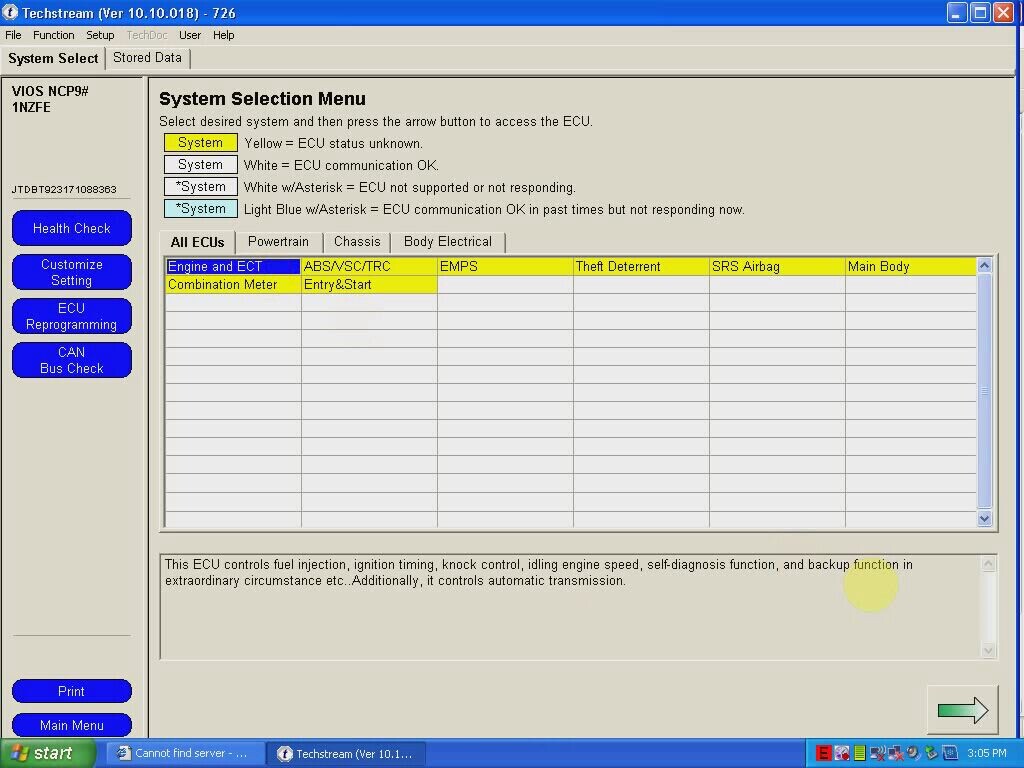The image size is (1024, 768).
Task: Open the User menu
Action: (190, 35)
